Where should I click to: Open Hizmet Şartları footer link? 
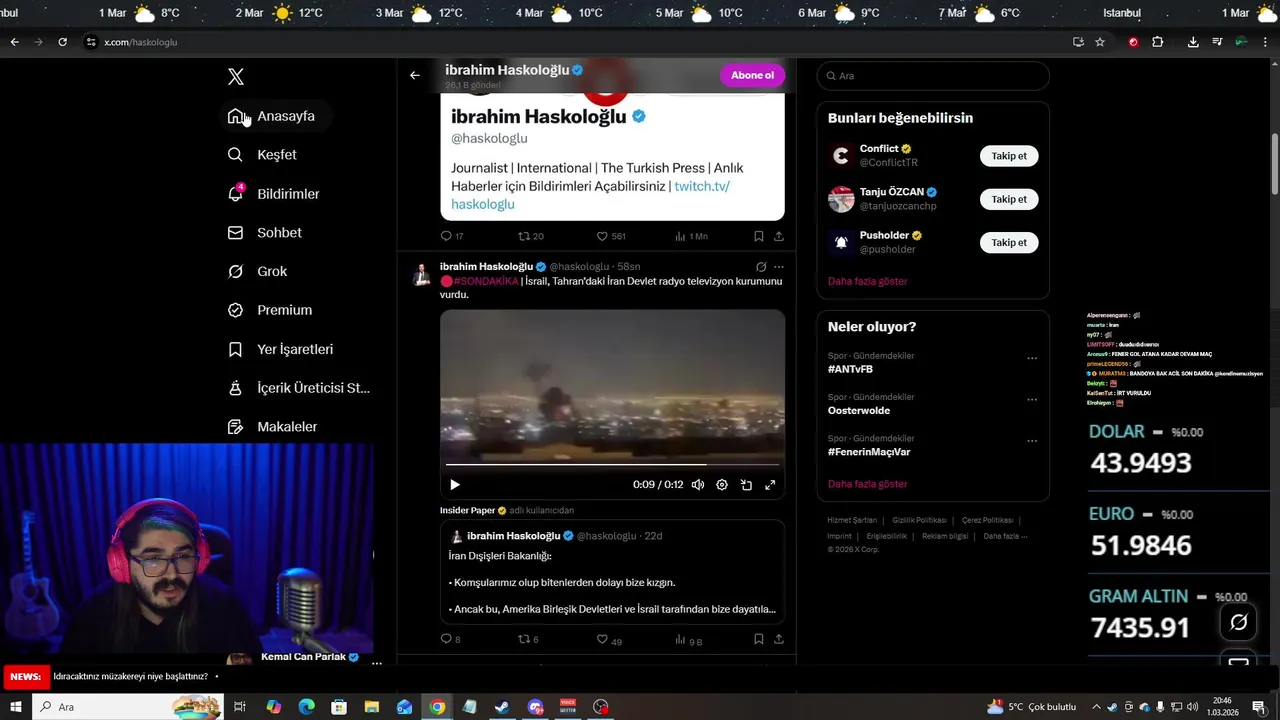pos(852,520)
